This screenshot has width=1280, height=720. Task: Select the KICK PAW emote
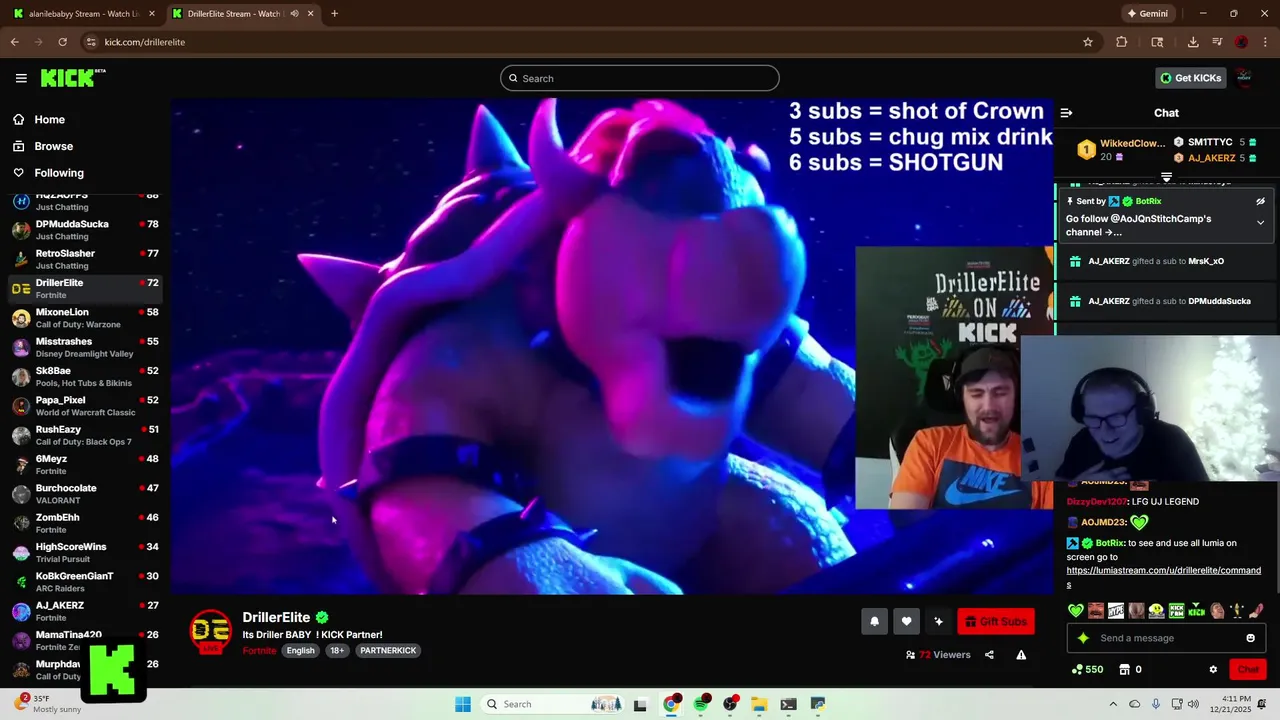pos(1176,610)
